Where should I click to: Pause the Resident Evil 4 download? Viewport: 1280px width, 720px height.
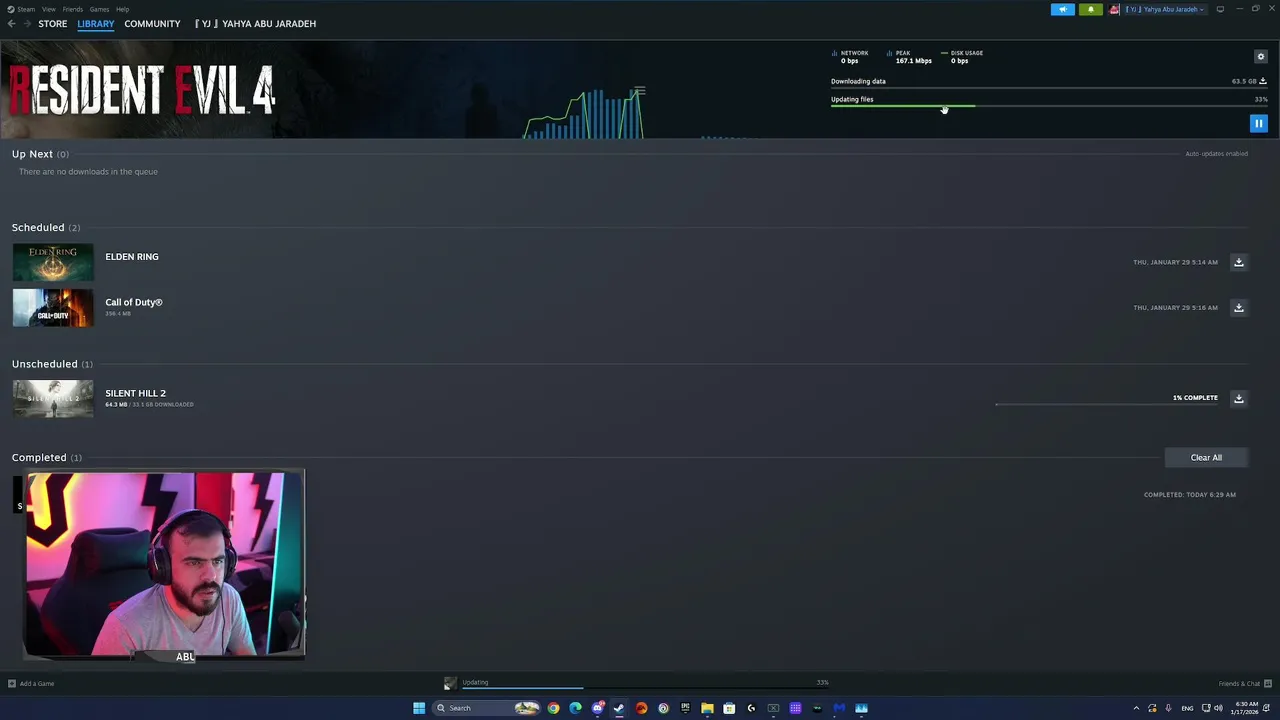point(1258,124)
